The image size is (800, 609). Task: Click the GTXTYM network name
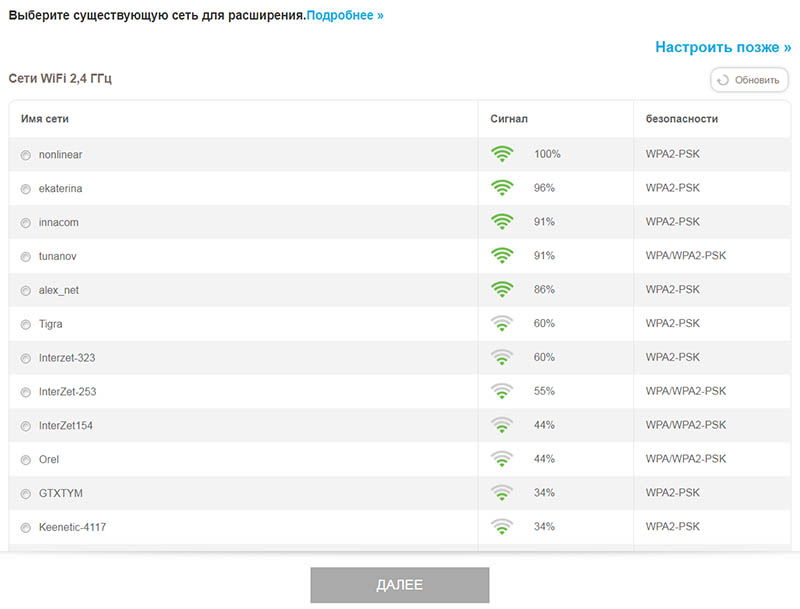tap(61, 493)
